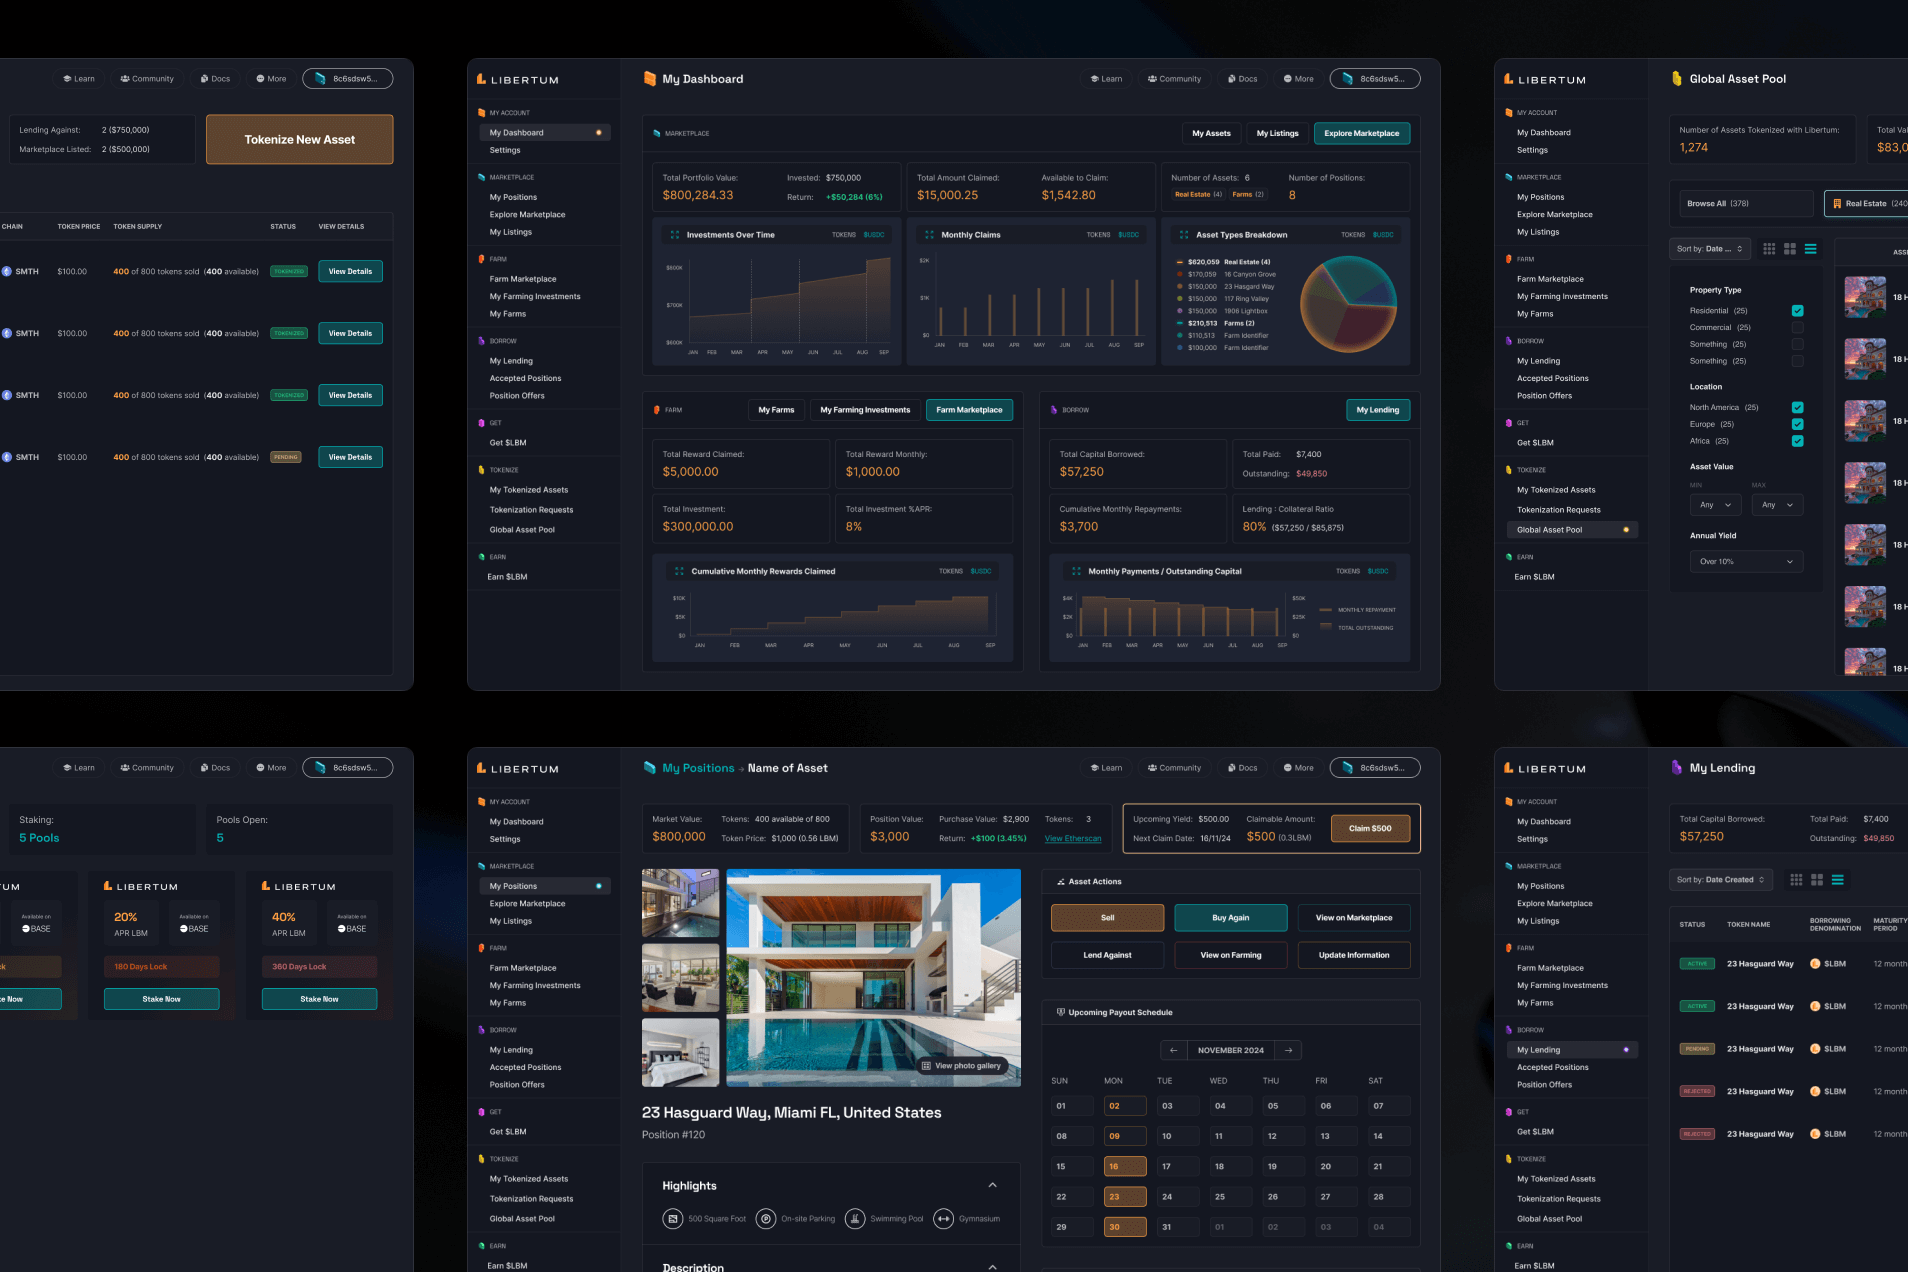This screenshot has width=1908, height=1272.
Task: Choose large grid view icon in My Lending
Action: (1817, 880)
